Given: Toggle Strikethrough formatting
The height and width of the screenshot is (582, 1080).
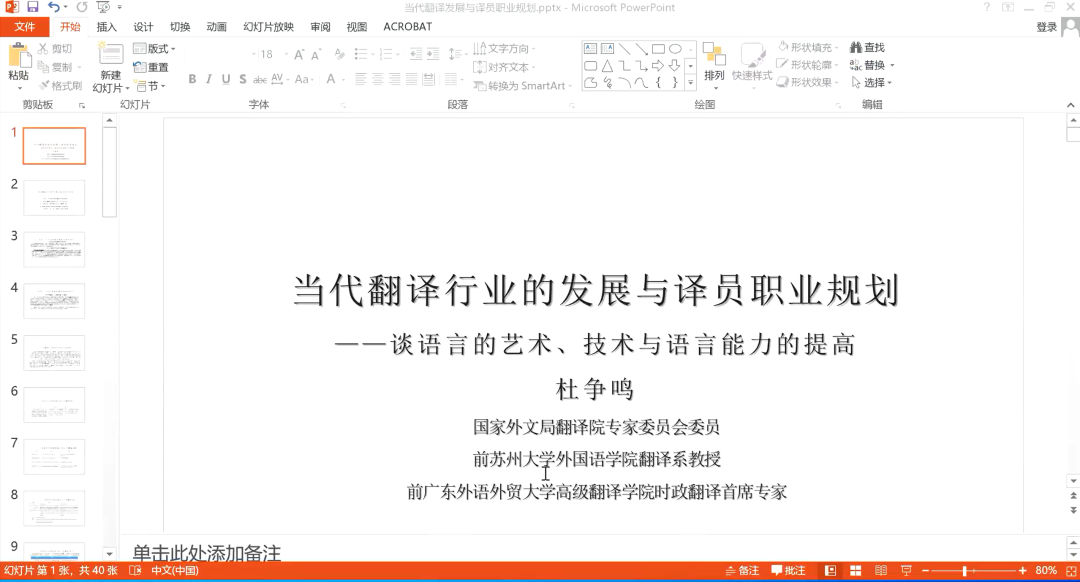Looking at the screenshot, I should [x=260, y=79].
